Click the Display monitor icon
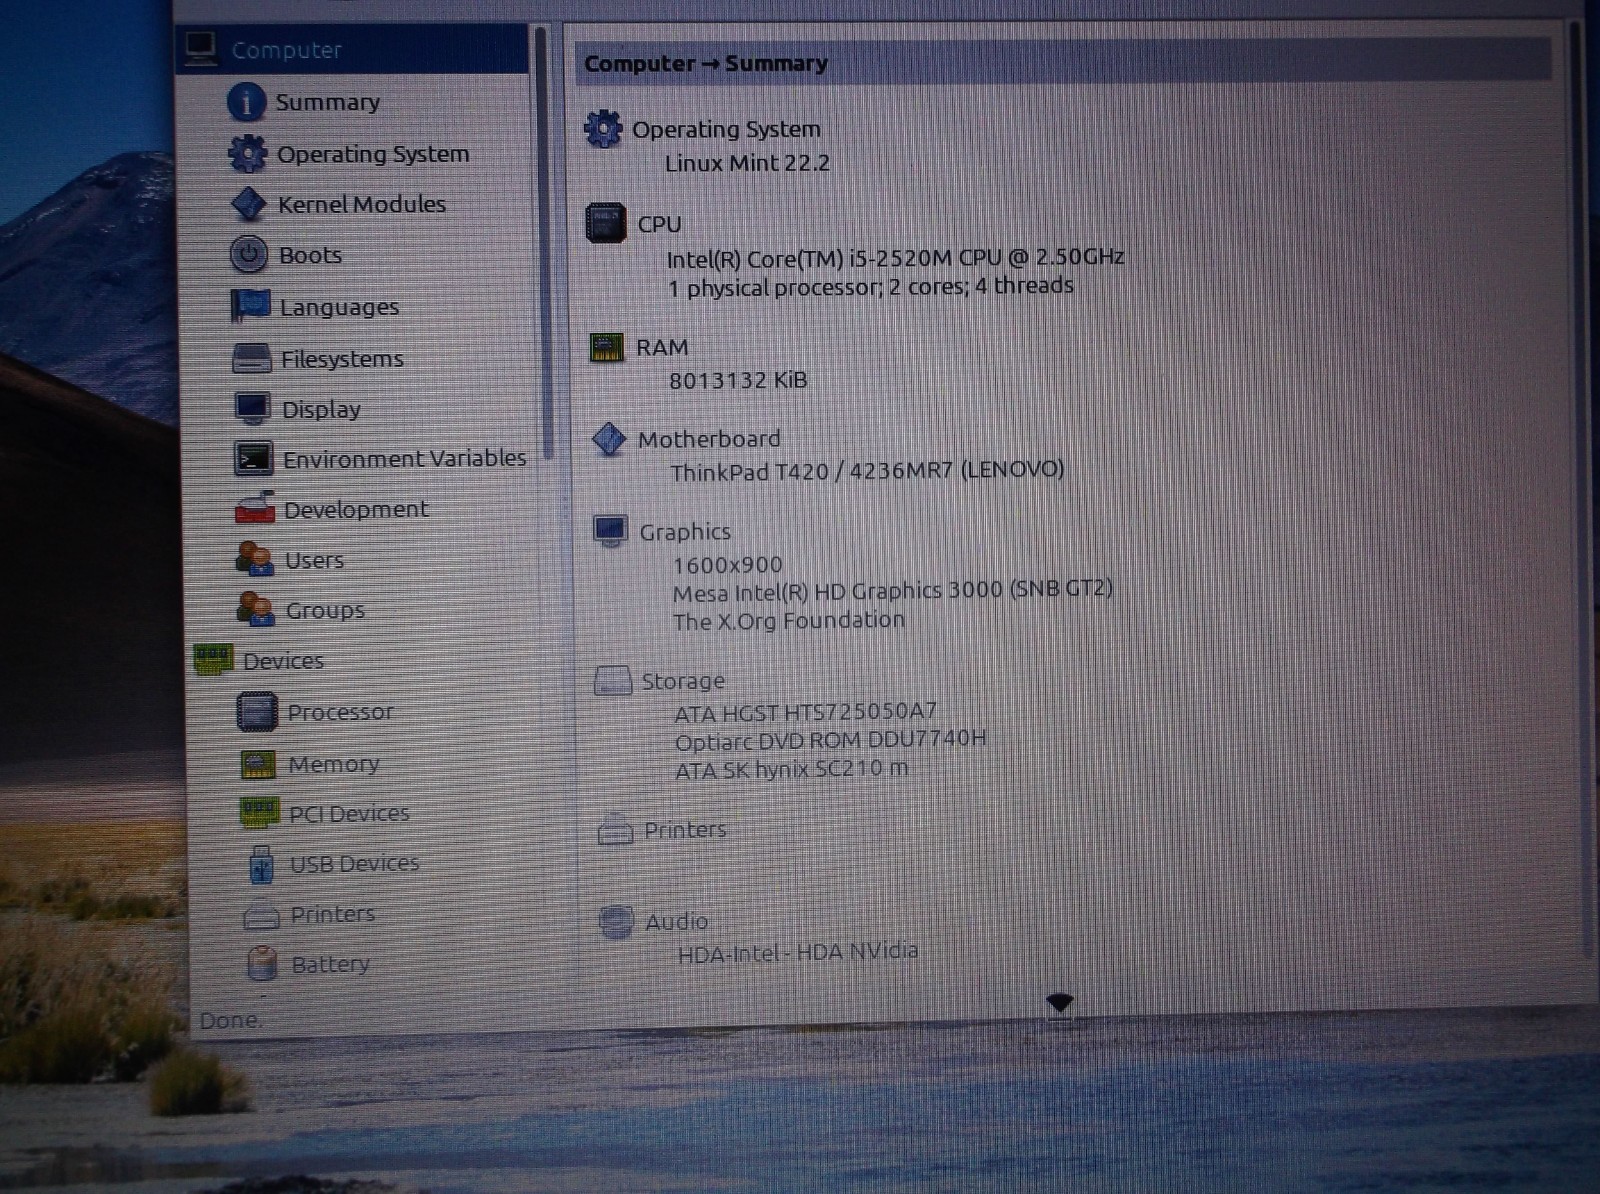The image size is (1600, 1194). pyautogui.click(x=252, y=409)
